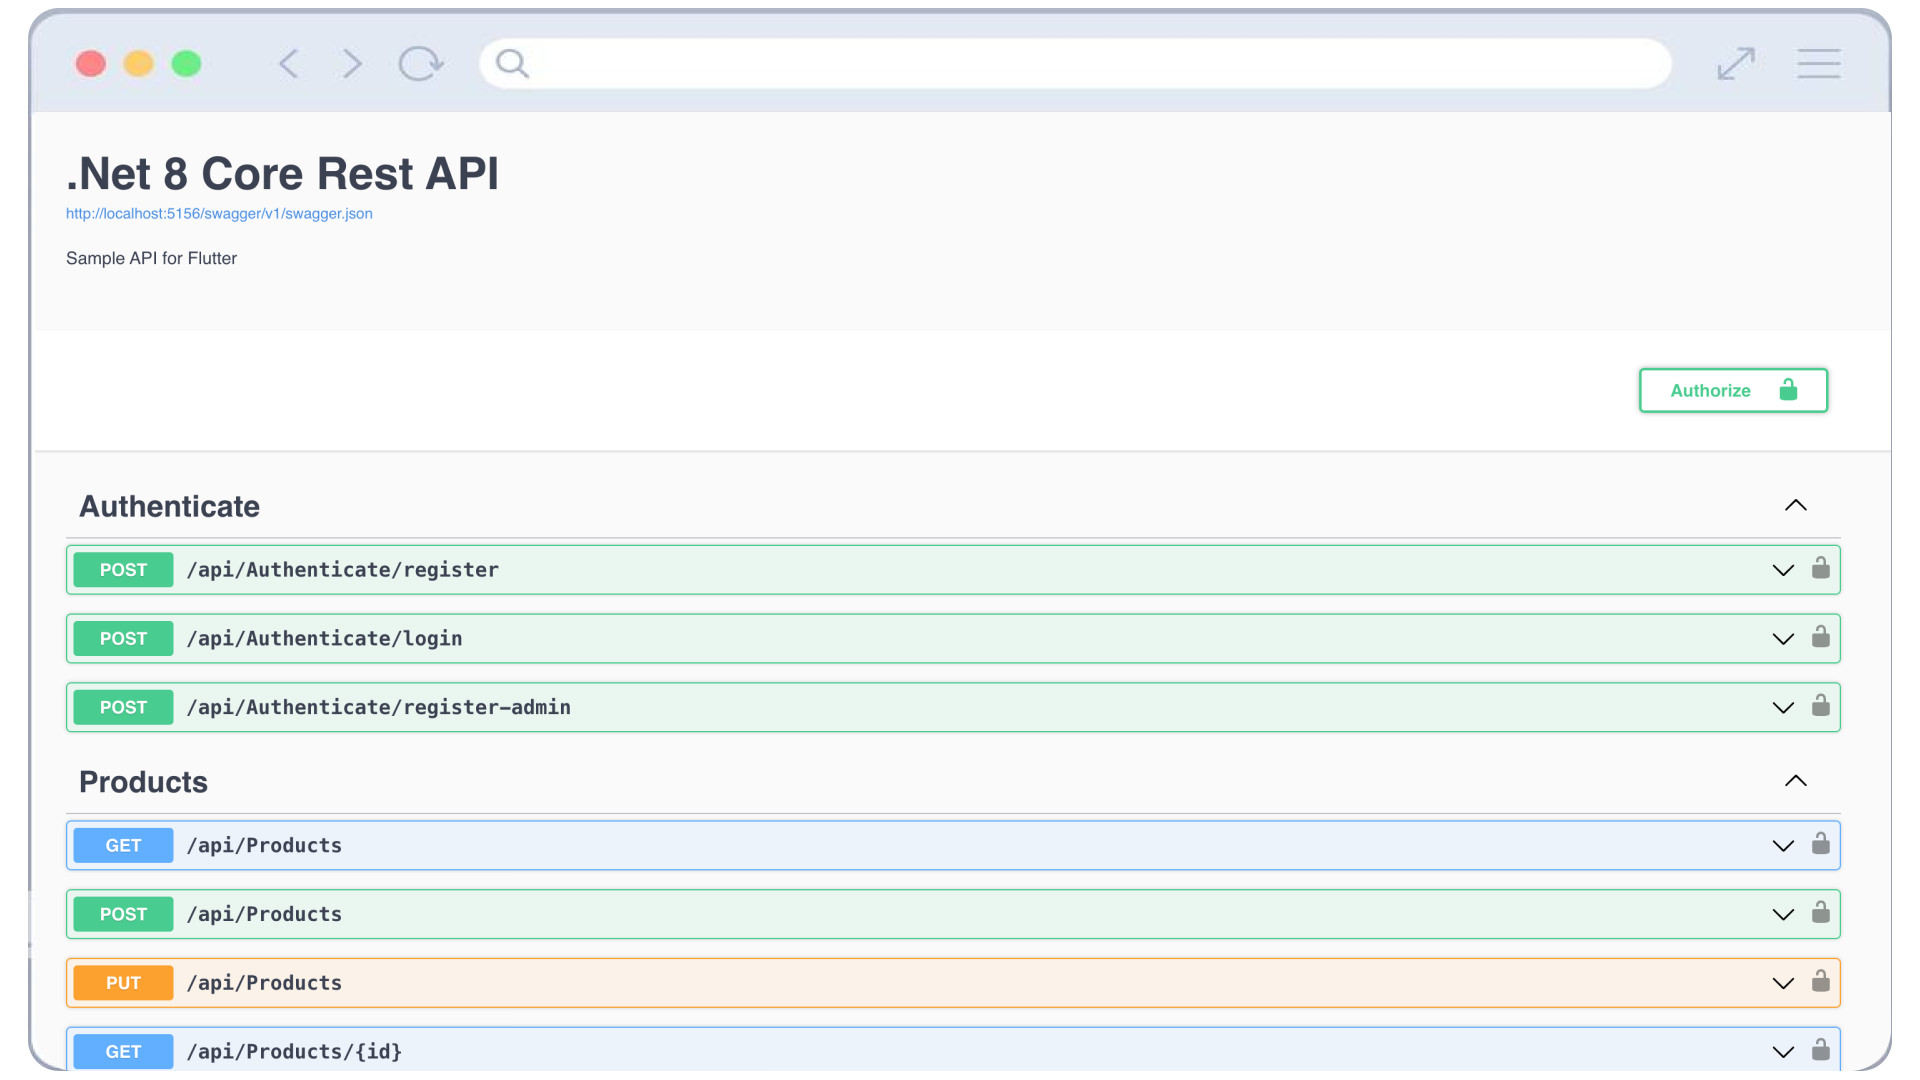Image resolution: width=1920 pixels, height=1080 pixels.
Task: Expand the POST register-admin endpoint chevron
Action: point(1783,708)
